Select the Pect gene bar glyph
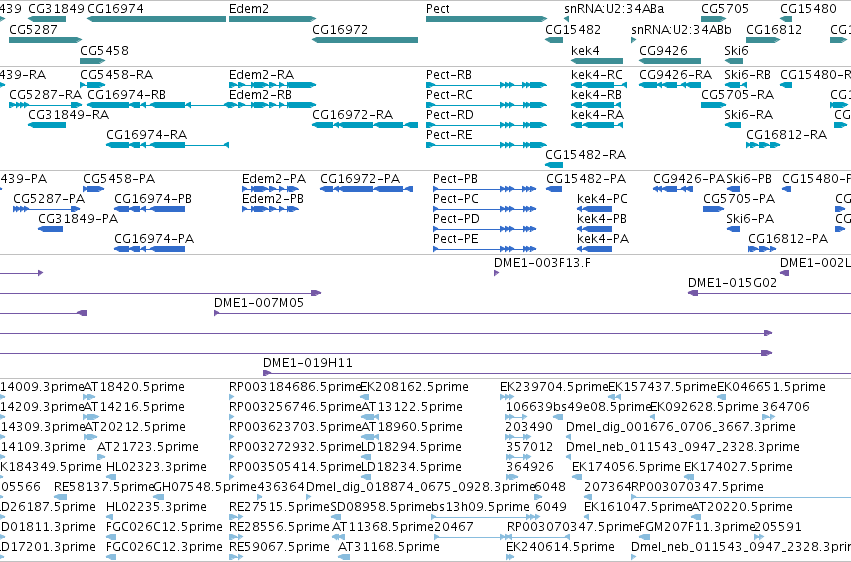 486,19
